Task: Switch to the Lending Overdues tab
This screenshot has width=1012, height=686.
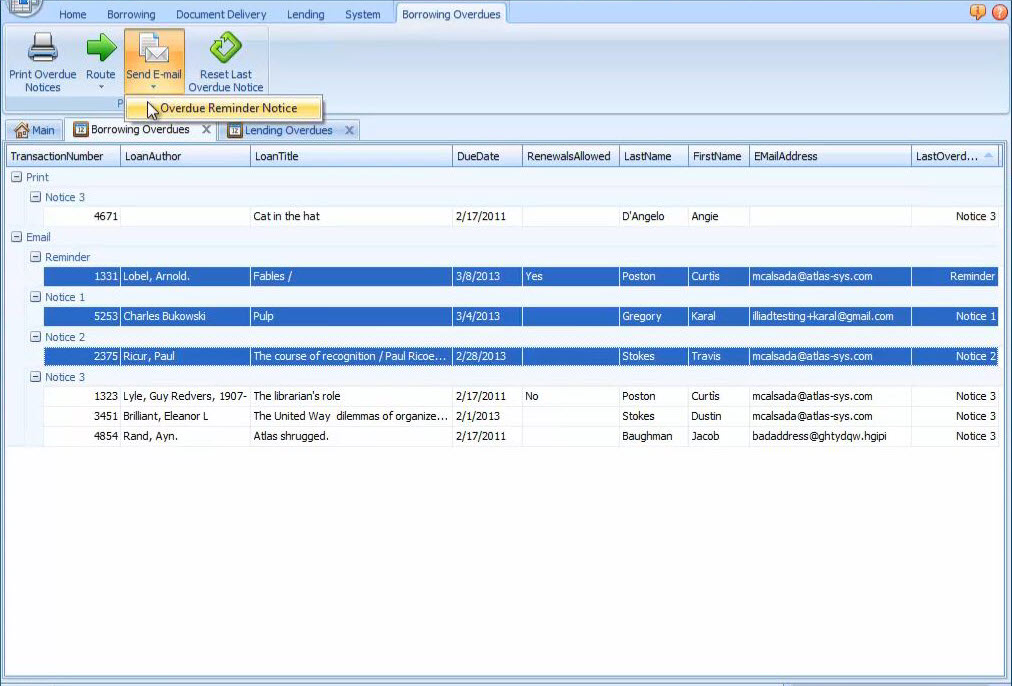Action: pos(288,130)
